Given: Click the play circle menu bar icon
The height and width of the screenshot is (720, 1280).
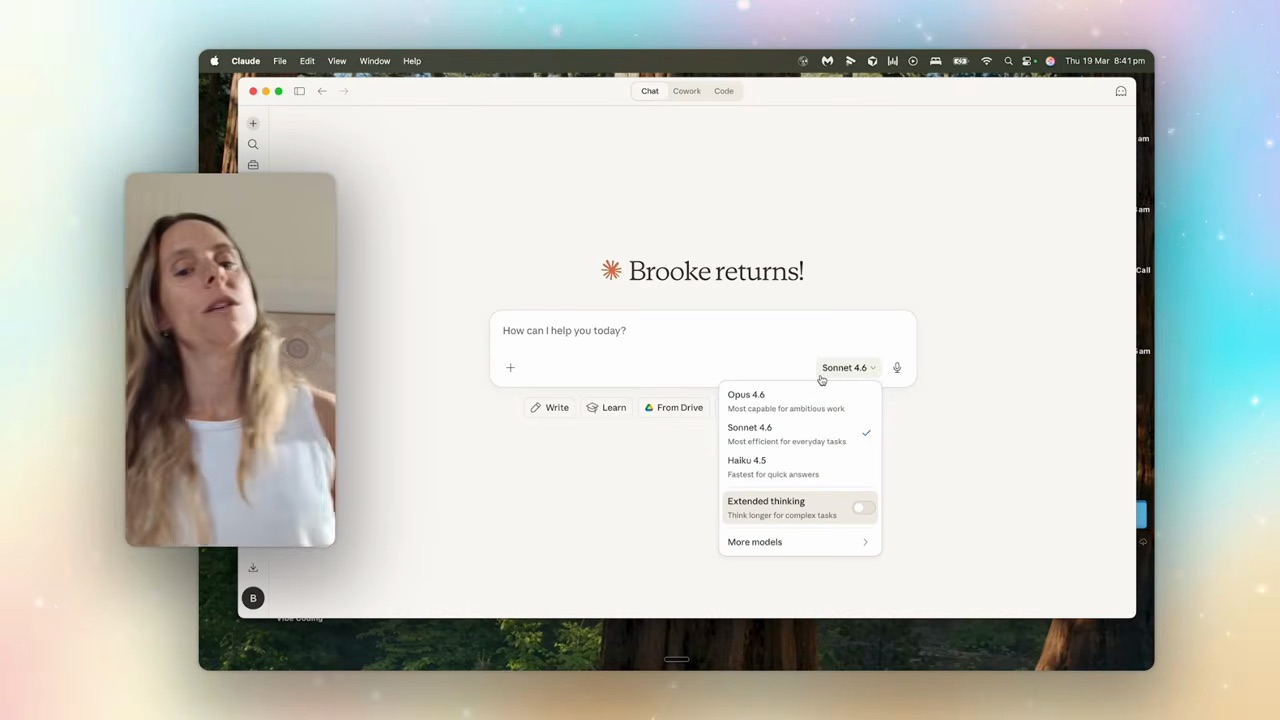Looking at the screenshot, I should pyautogui.click(x=913, y=61).
